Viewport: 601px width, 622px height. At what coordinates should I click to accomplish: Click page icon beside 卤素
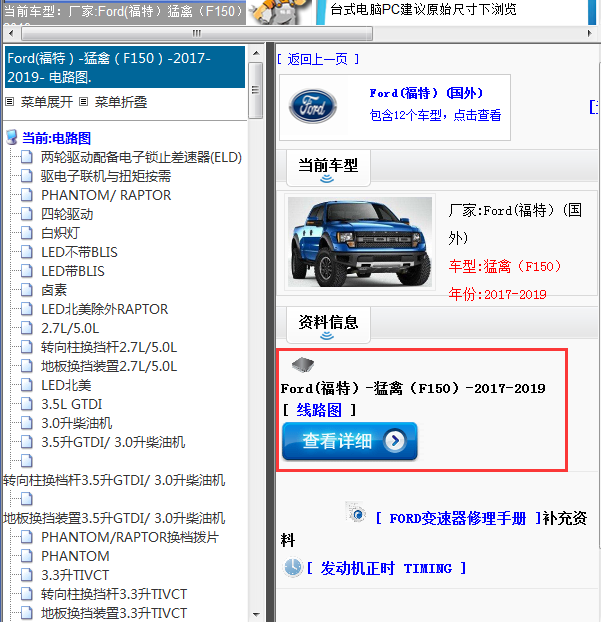(x=27, y=290)
